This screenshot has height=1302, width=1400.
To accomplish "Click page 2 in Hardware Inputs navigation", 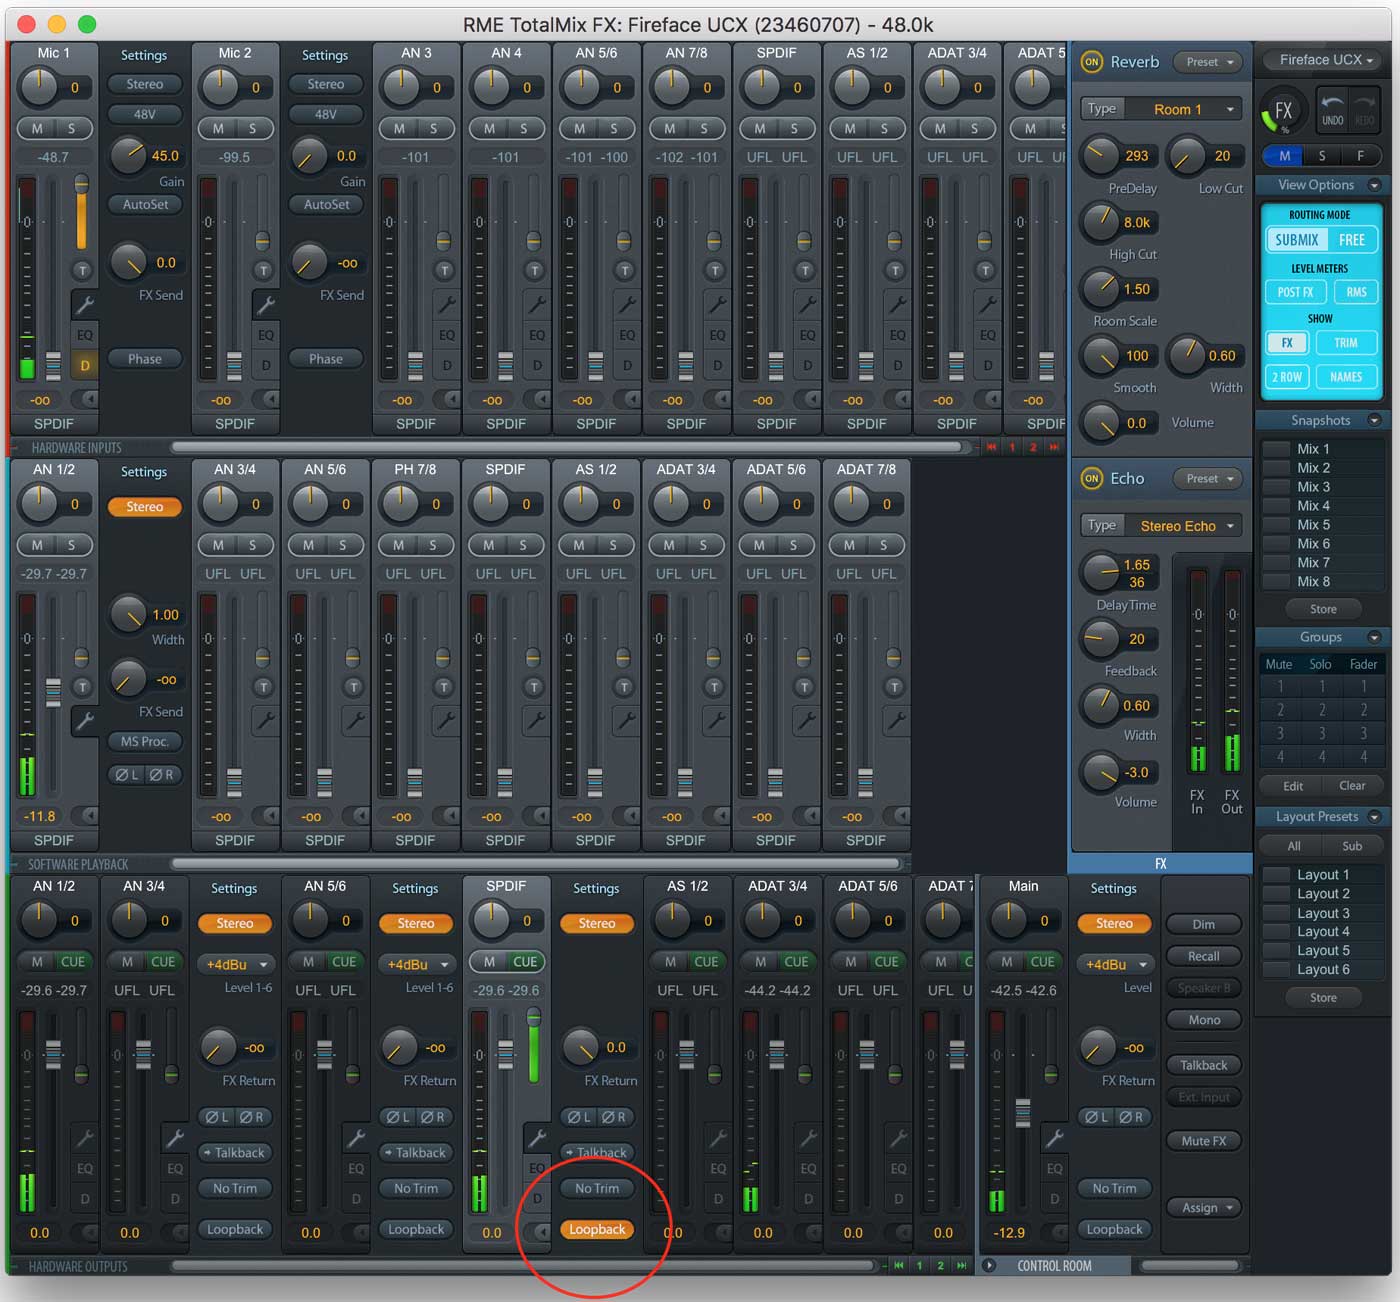I will pyautogui.click(x=1033, y=447).
